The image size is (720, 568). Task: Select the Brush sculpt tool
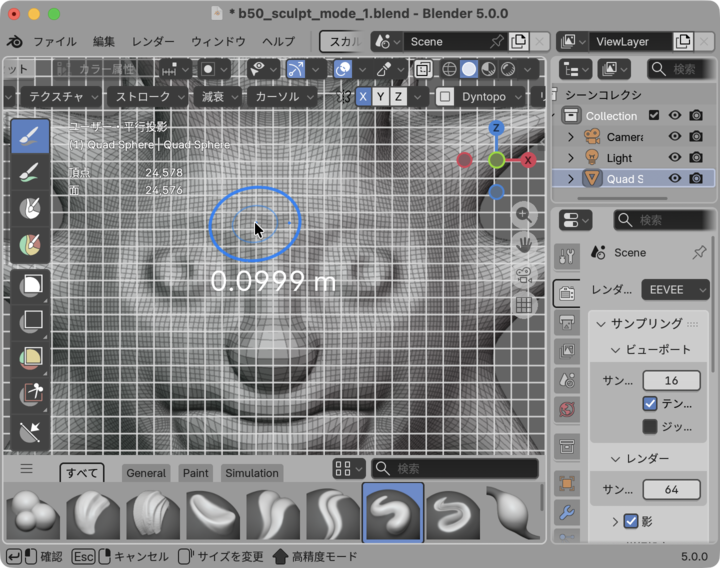(x=30, y=136)
